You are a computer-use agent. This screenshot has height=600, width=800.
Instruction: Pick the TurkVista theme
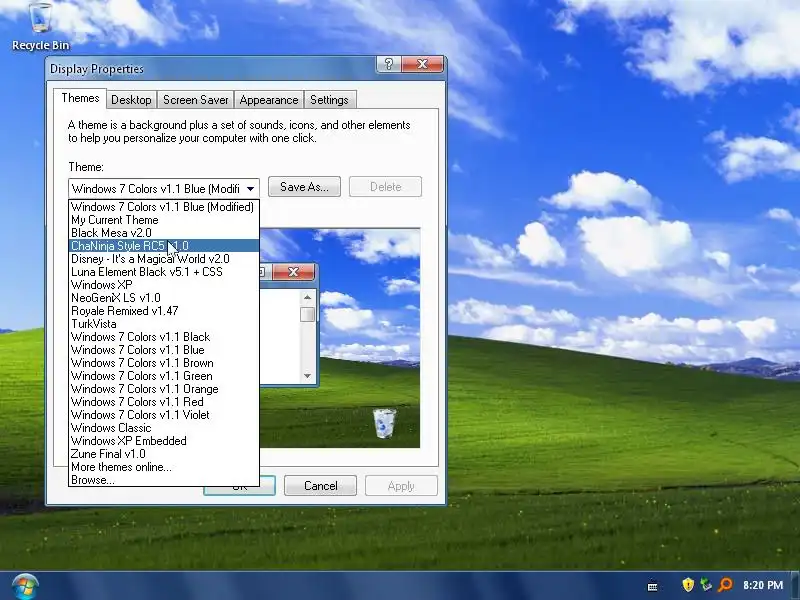(164, 324)
